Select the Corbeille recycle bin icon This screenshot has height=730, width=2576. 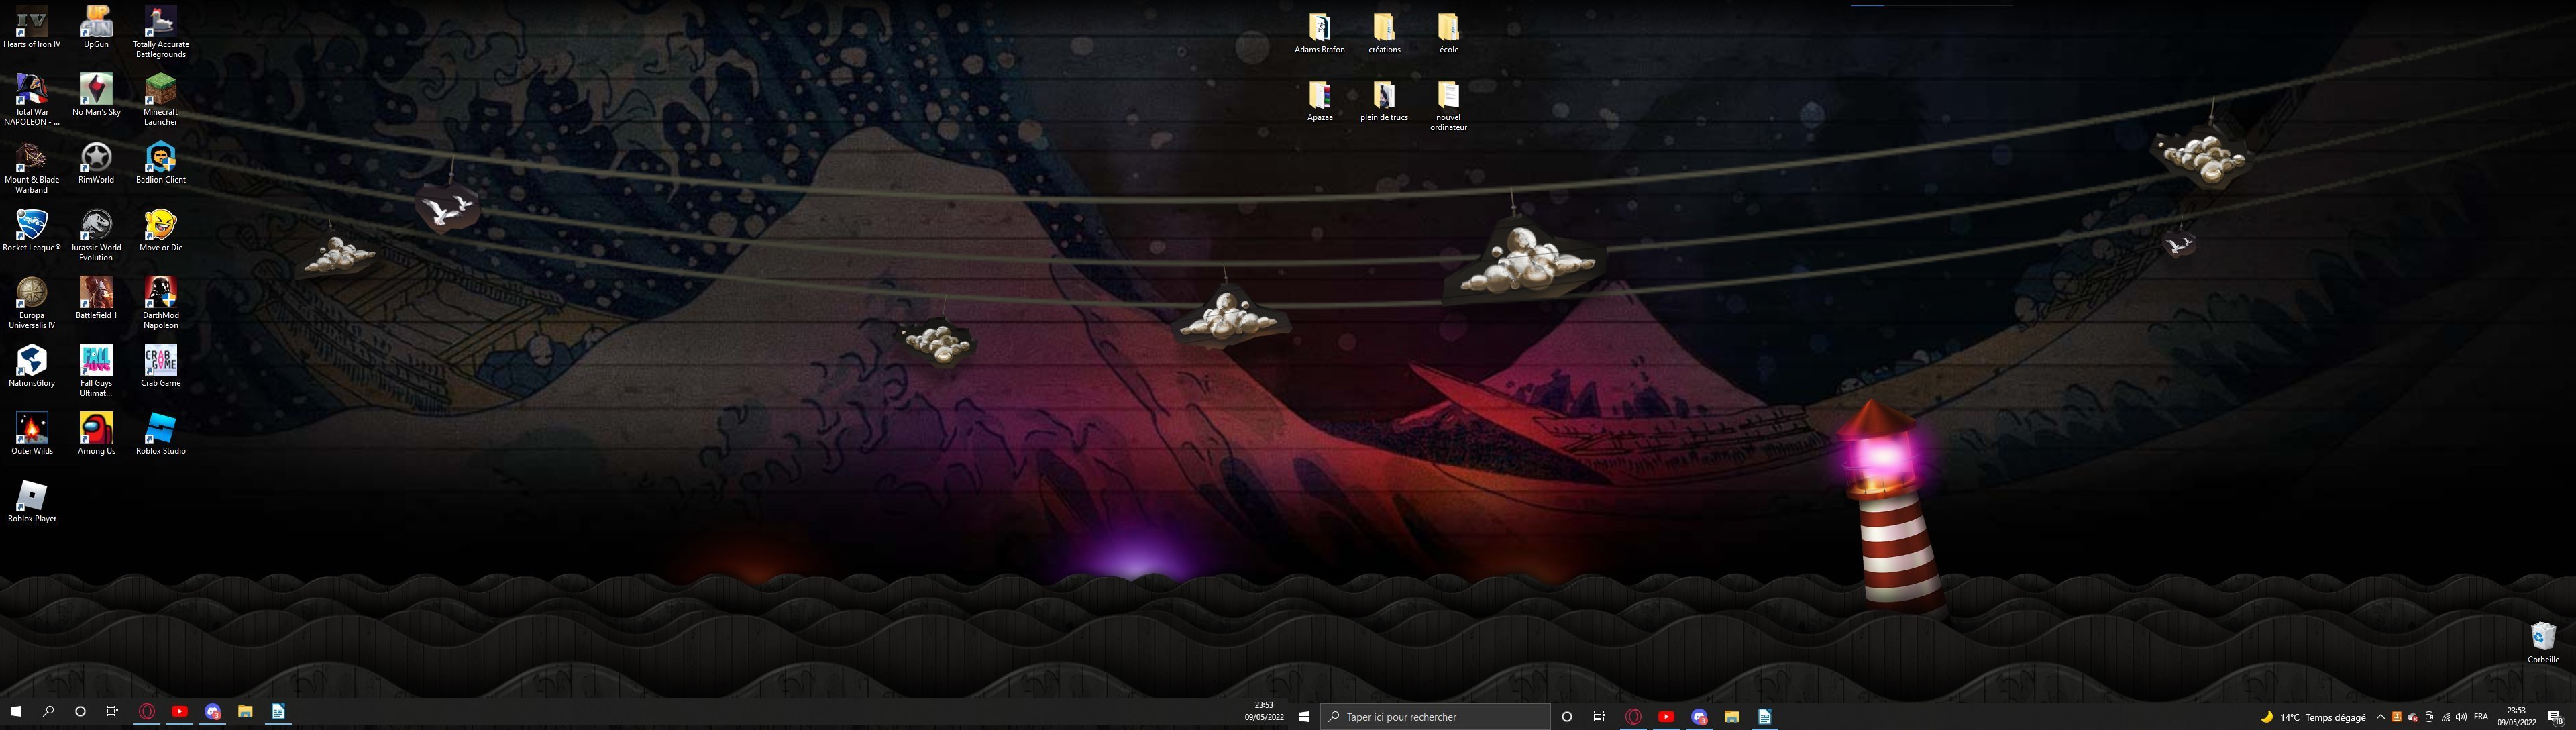click(2542, 638)
